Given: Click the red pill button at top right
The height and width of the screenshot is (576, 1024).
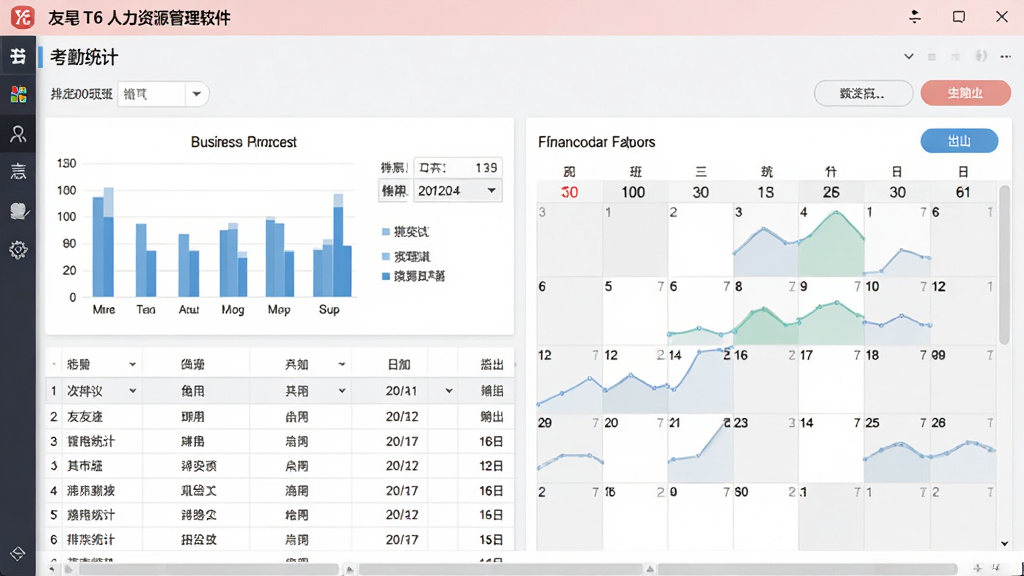Looking at the screenshot, I should tap(965, 93).
